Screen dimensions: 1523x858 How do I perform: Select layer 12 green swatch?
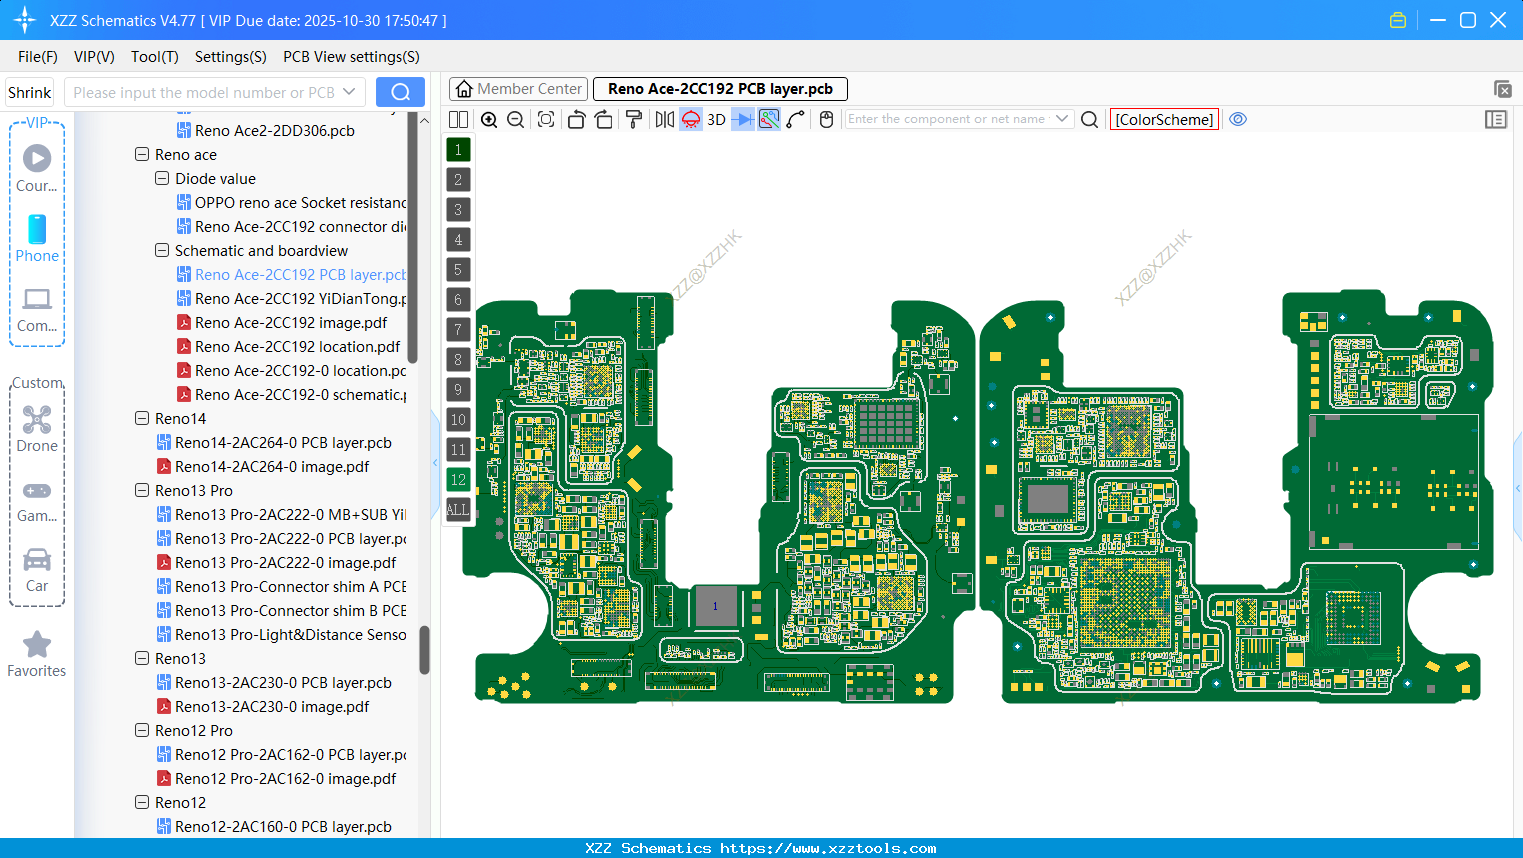[458, 480]
